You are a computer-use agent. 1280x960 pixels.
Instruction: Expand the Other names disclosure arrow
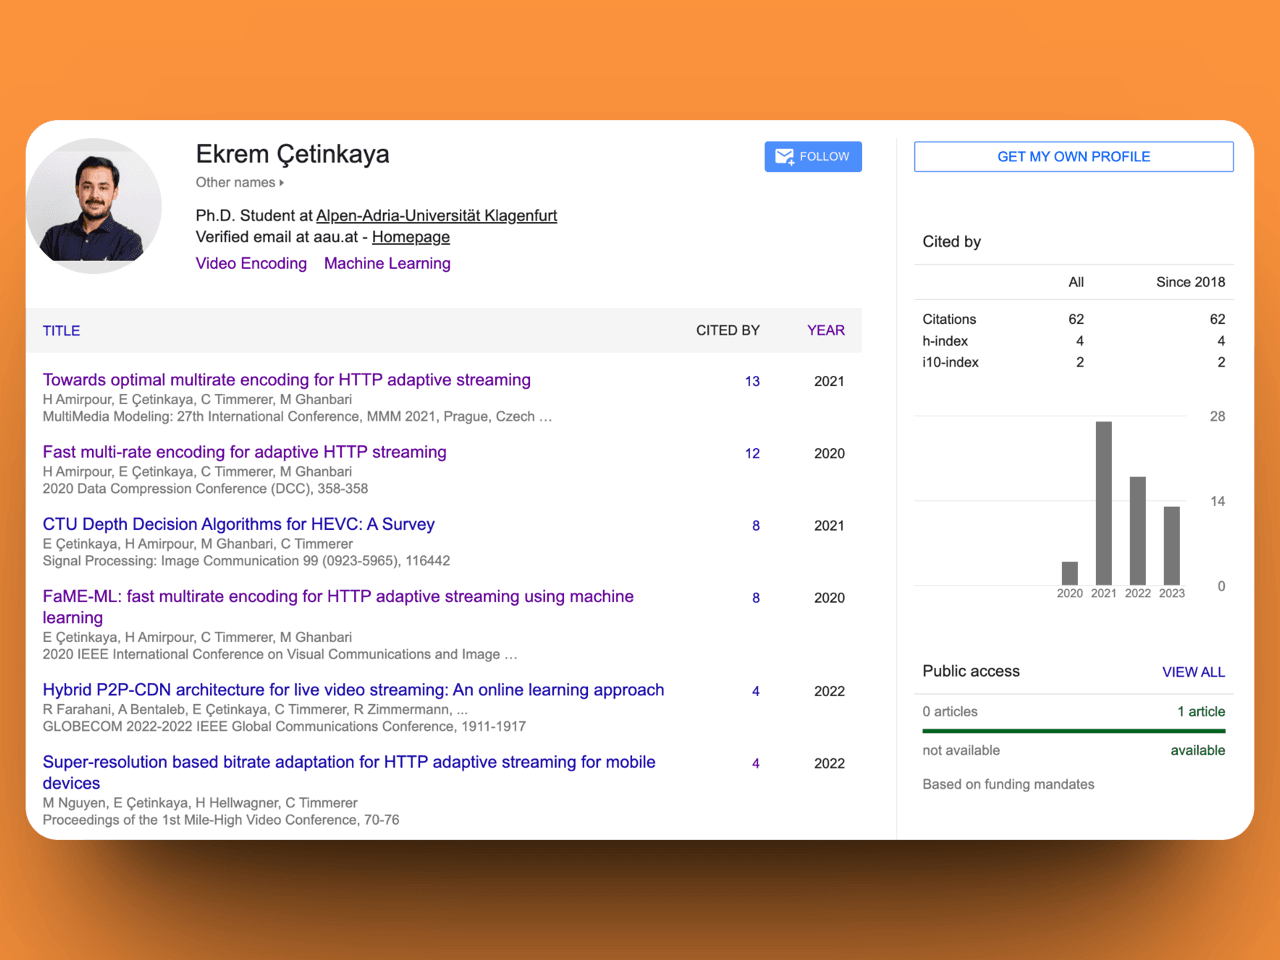click(282, 183)
